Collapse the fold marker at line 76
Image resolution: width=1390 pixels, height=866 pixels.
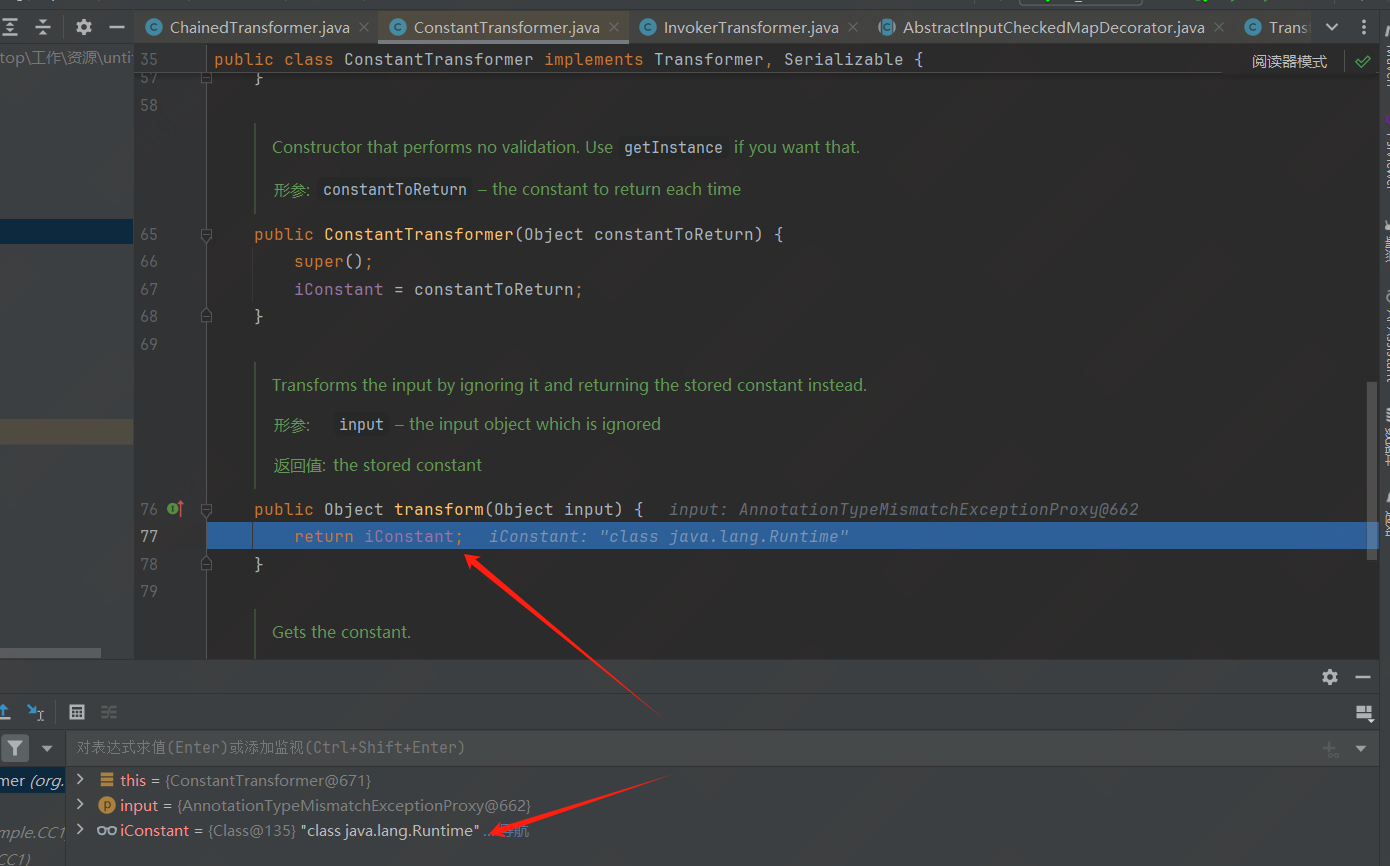(206, 509)
